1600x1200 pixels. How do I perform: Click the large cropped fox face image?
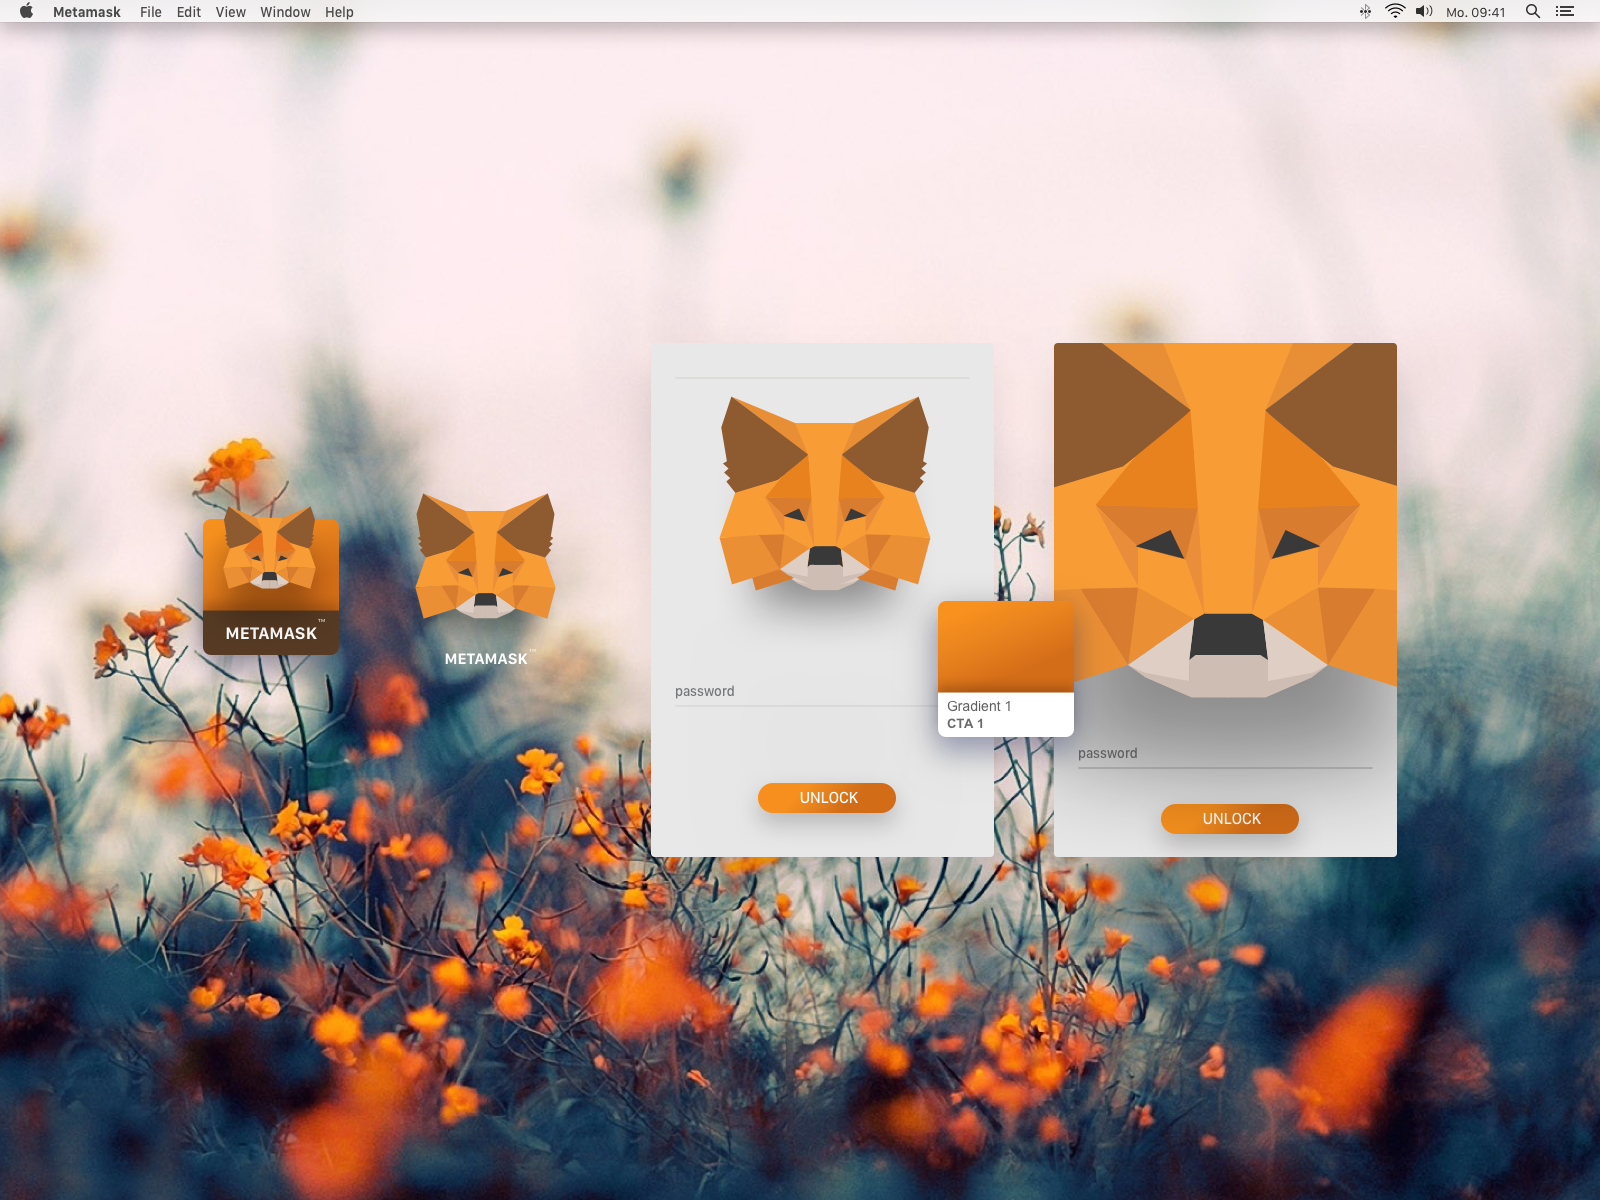click(1225, 520)
